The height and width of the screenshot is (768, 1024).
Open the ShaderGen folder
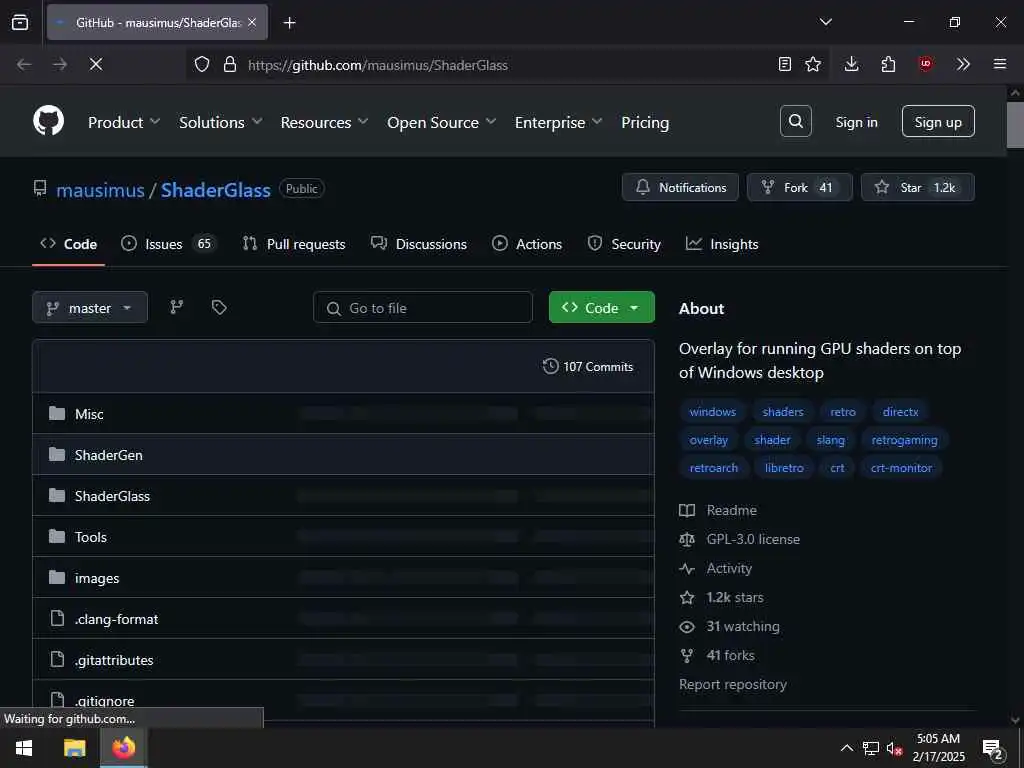coord(108,455)
